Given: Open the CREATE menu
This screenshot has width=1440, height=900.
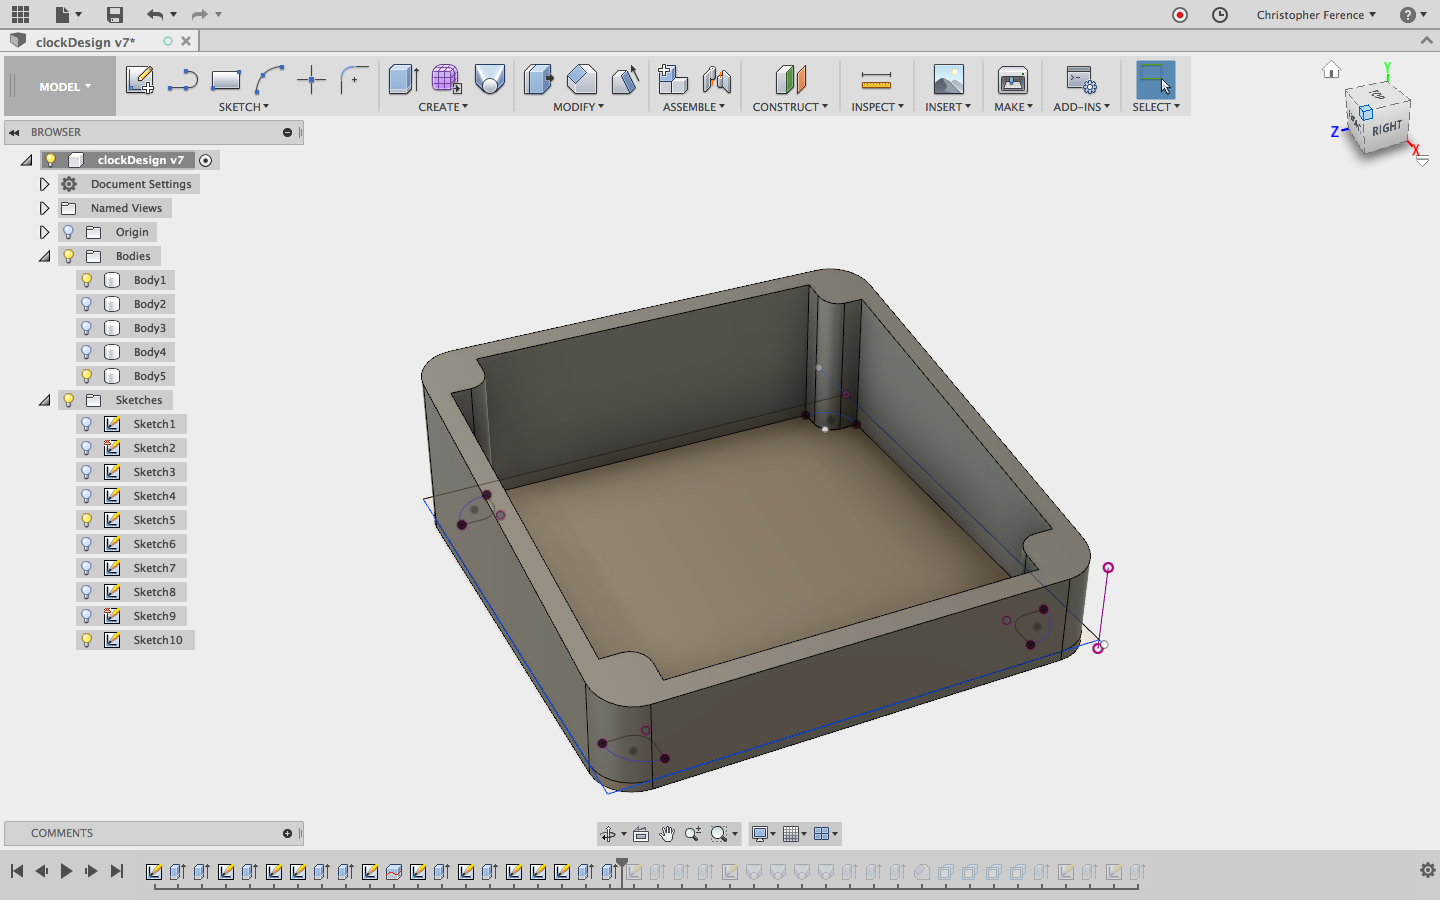Looking at the screenshot, I should 443,107.
